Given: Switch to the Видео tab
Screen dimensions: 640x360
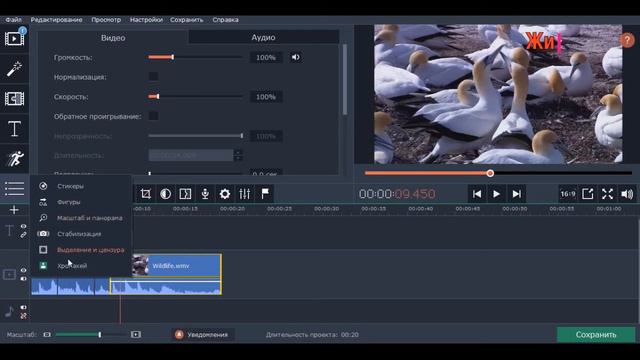Looking at the screenshot, I should point(113,38).
